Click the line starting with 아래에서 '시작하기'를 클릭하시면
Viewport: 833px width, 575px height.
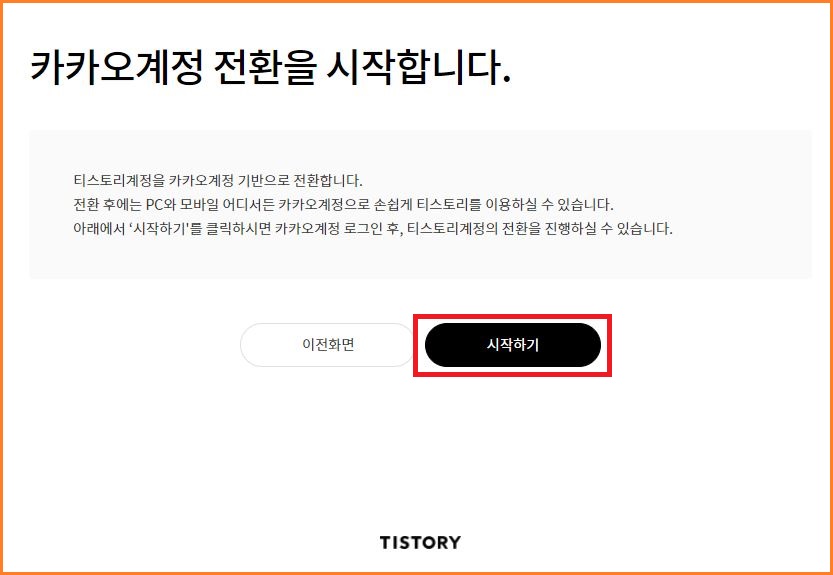(373, 229)
